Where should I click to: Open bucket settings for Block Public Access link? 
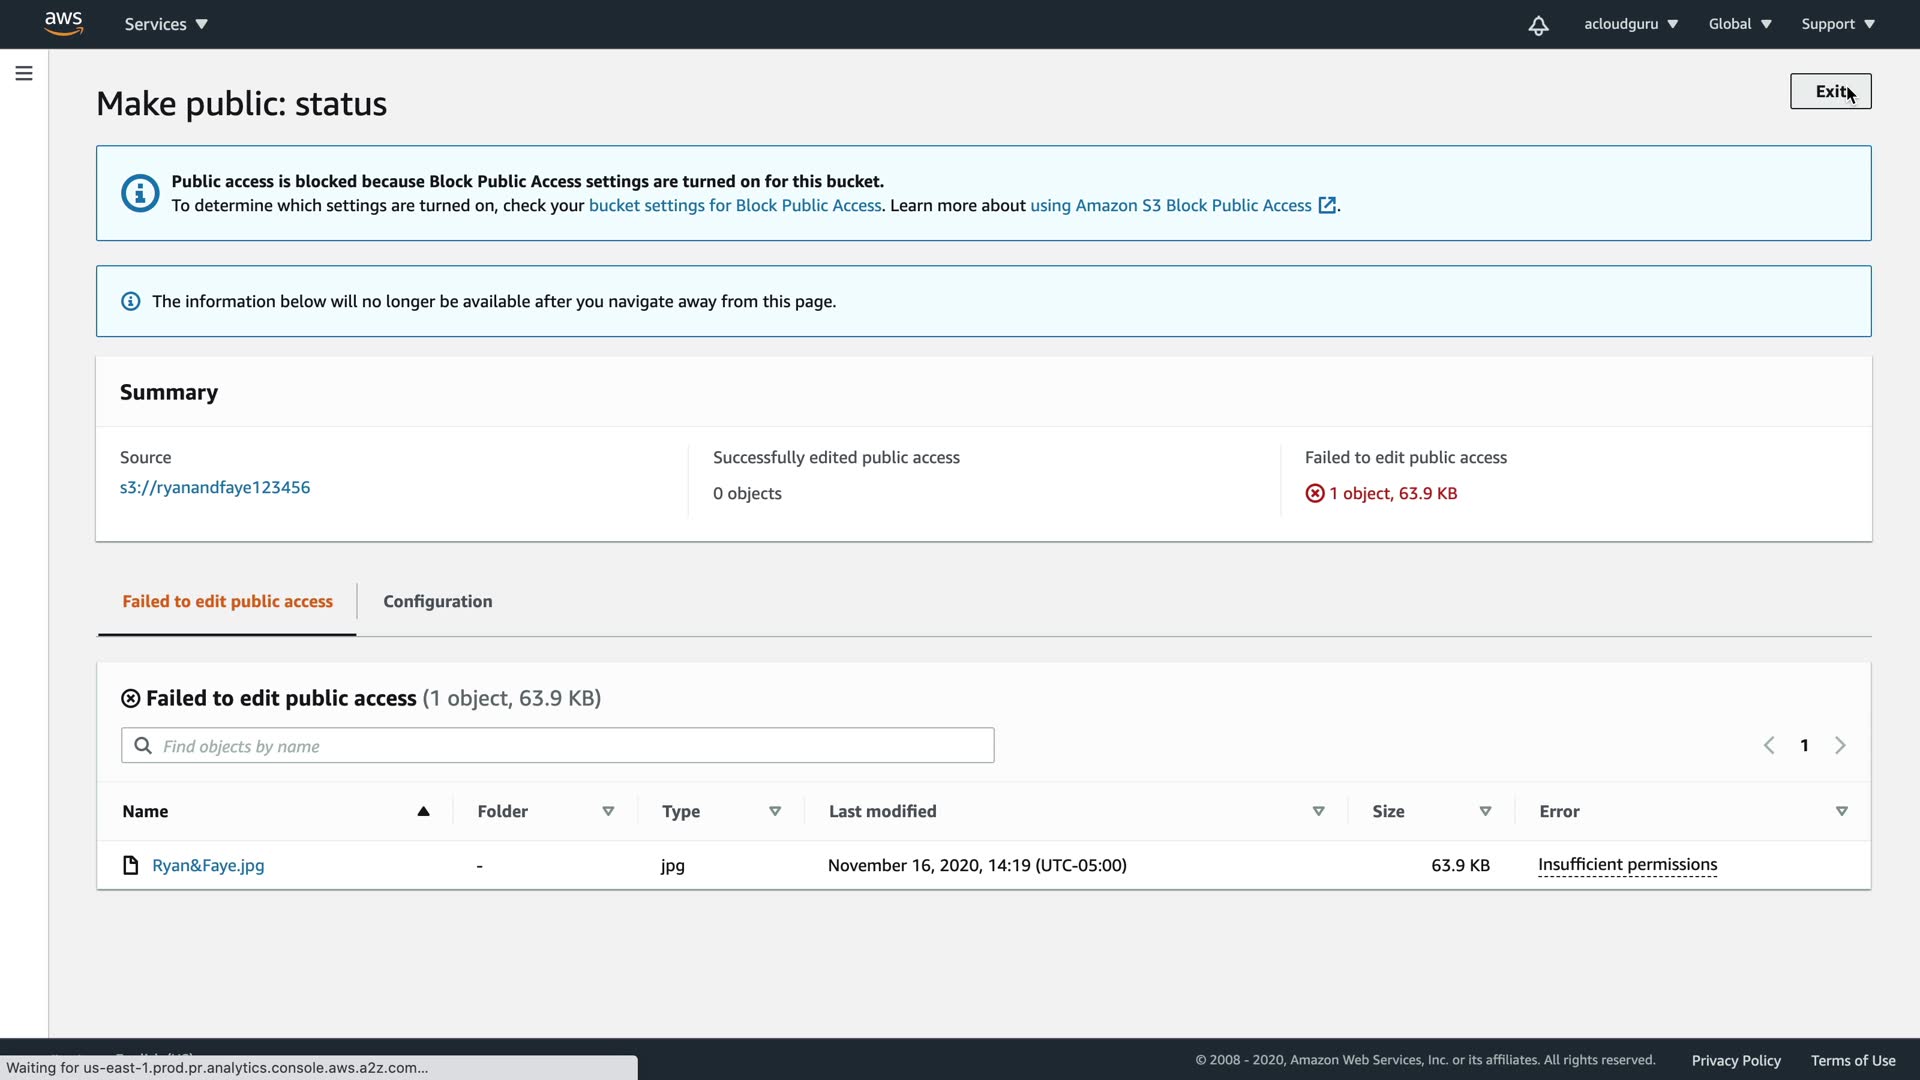click(x=735, y=205)
